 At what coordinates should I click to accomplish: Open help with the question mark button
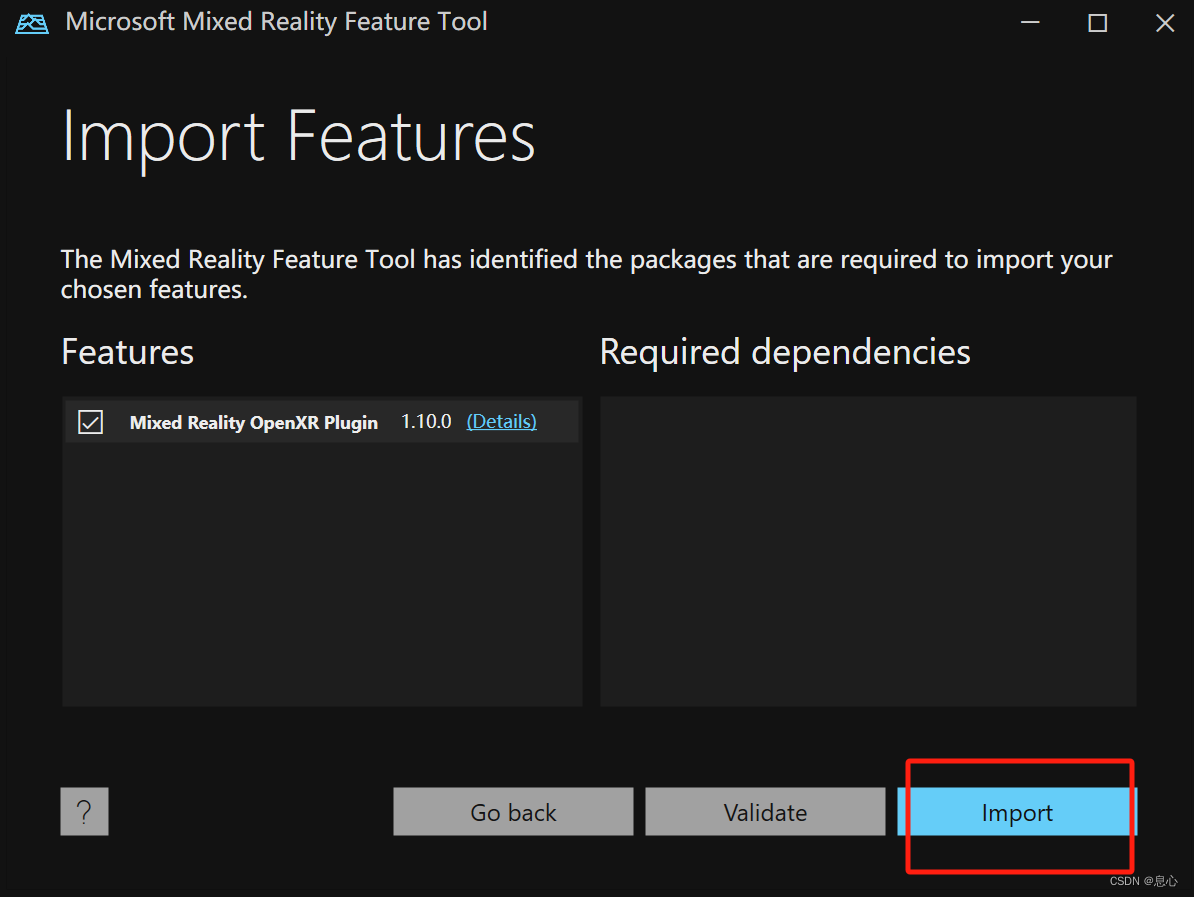(x=84, y=811)
